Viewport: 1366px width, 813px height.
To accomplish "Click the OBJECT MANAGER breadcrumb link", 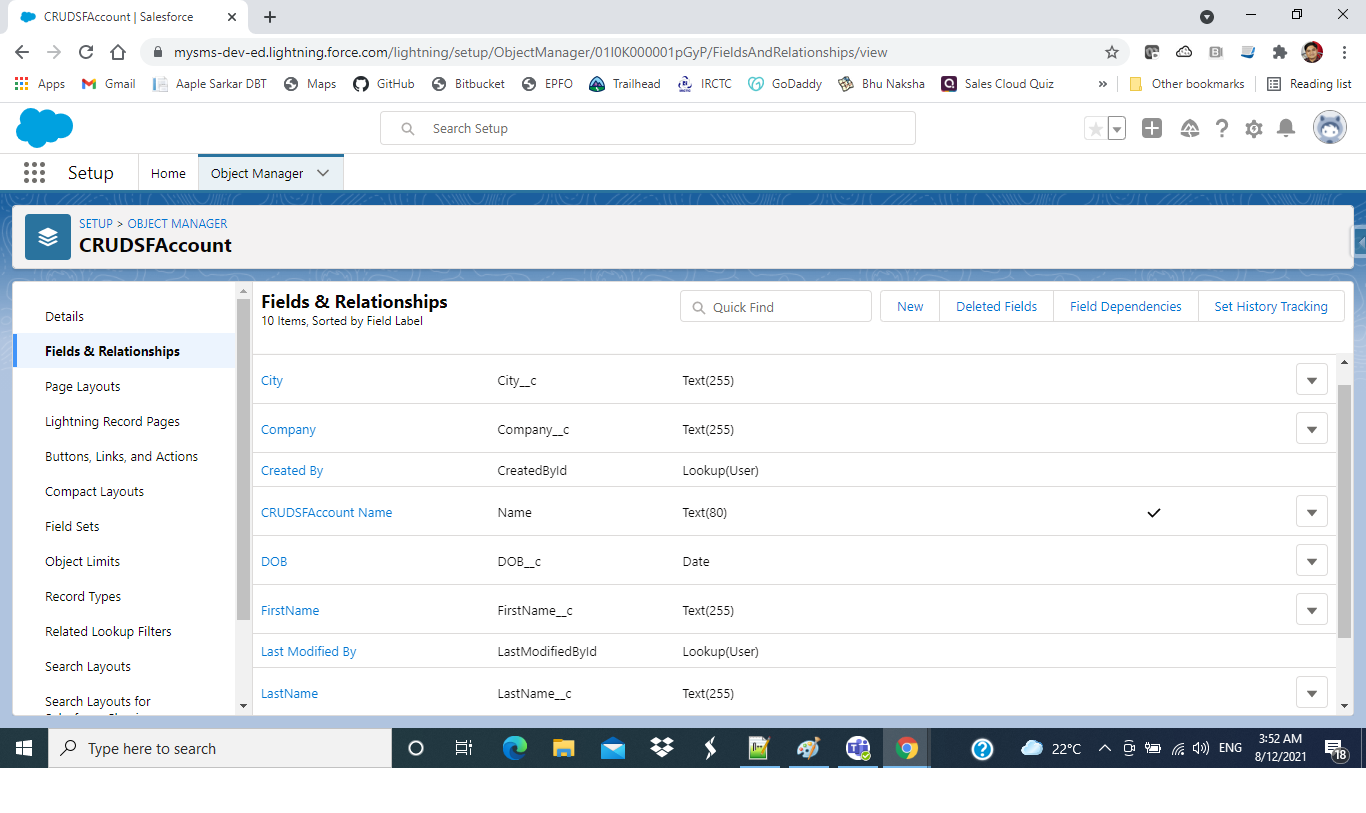I will click(178, 223).
